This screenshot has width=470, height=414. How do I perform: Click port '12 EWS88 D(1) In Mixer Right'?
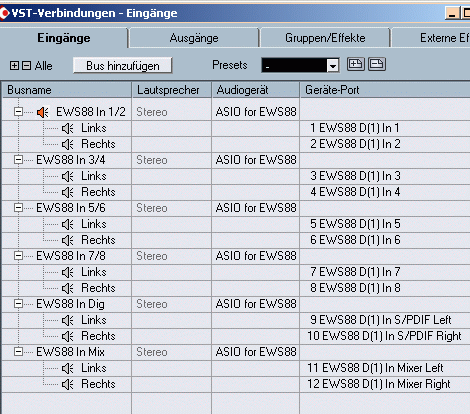coord(379,384)
